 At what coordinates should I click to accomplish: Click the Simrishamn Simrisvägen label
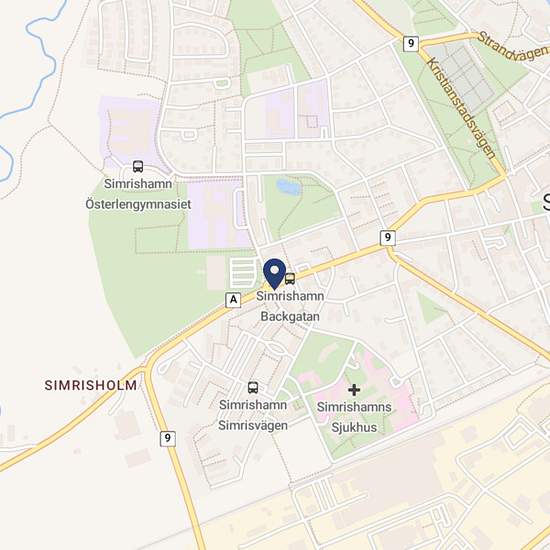point(253,415)
